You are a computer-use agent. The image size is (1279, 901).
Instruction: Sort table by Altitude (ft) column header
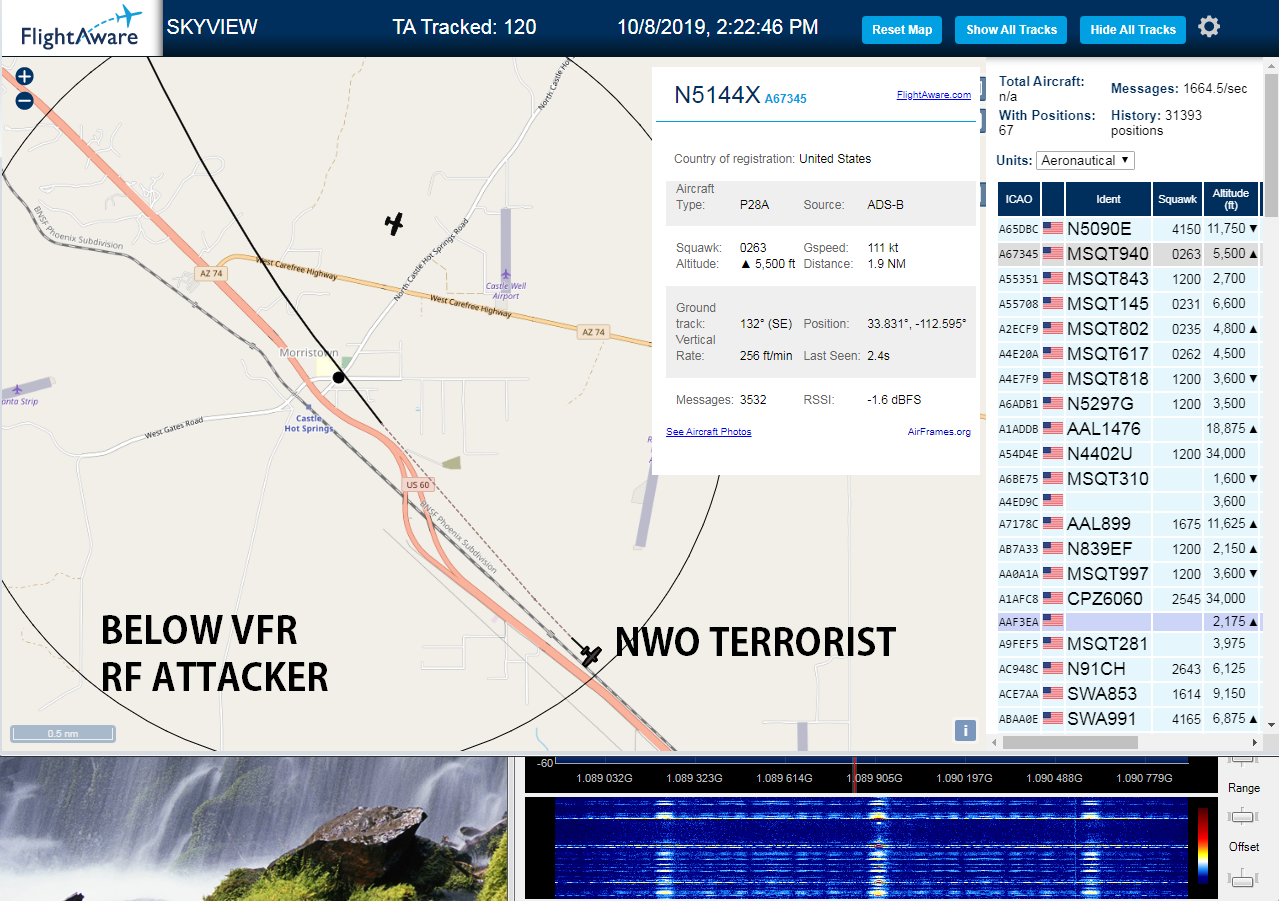coord(1231,199)
